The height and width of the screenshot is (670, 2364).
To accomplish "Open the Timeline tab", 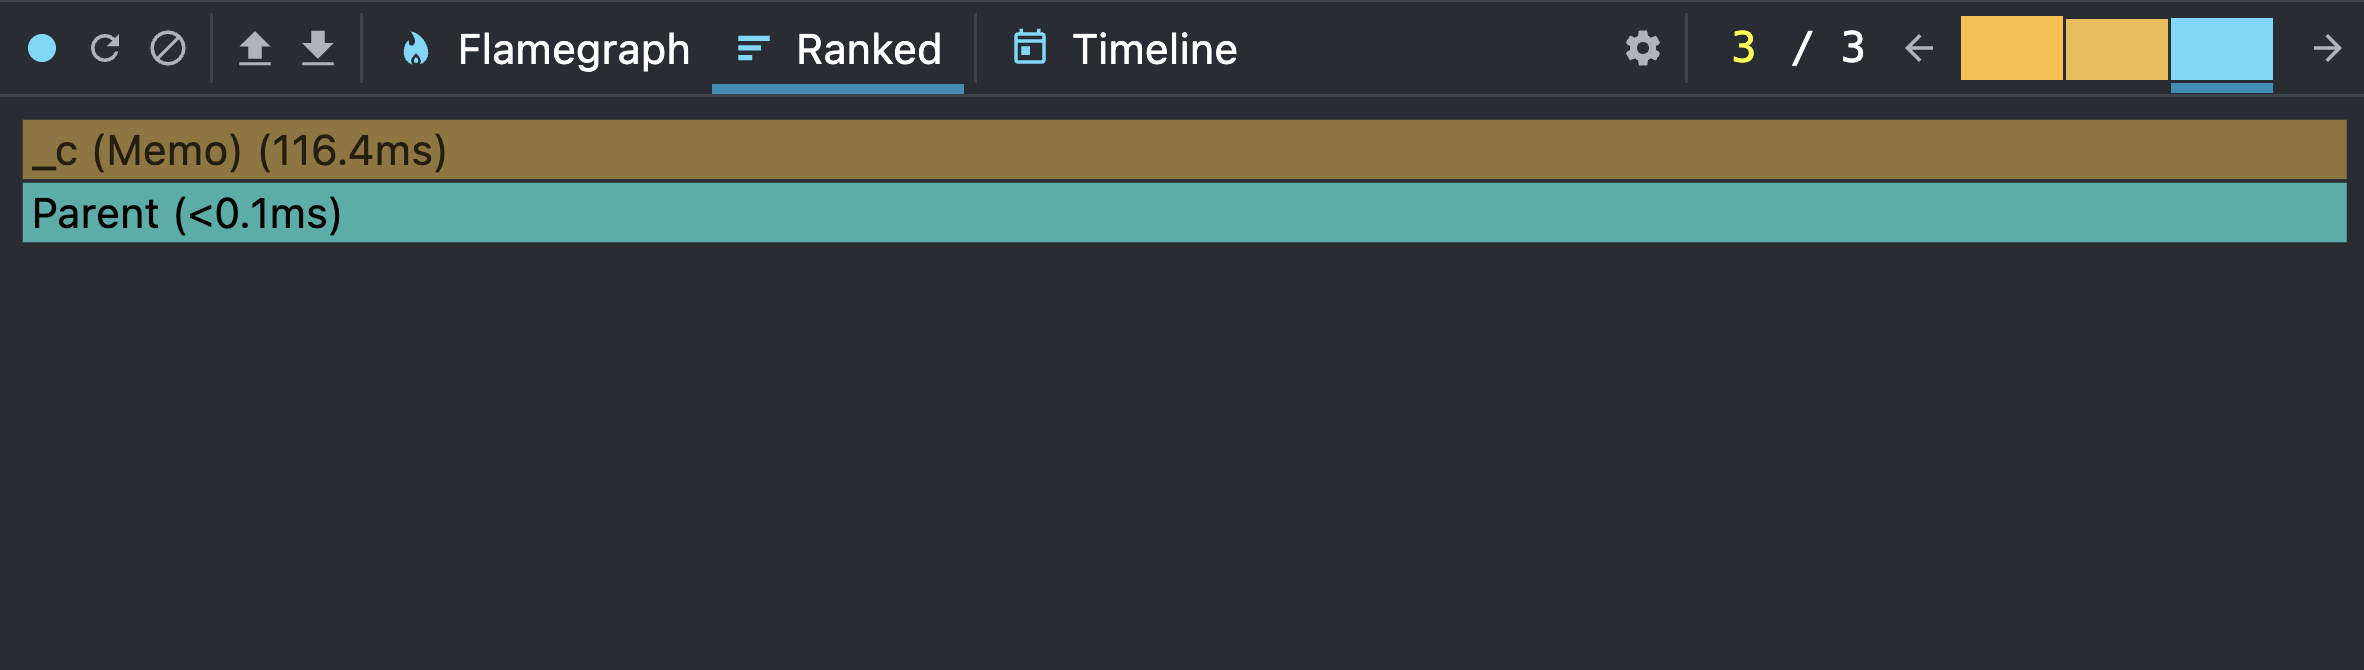I will coord(1154,49).
